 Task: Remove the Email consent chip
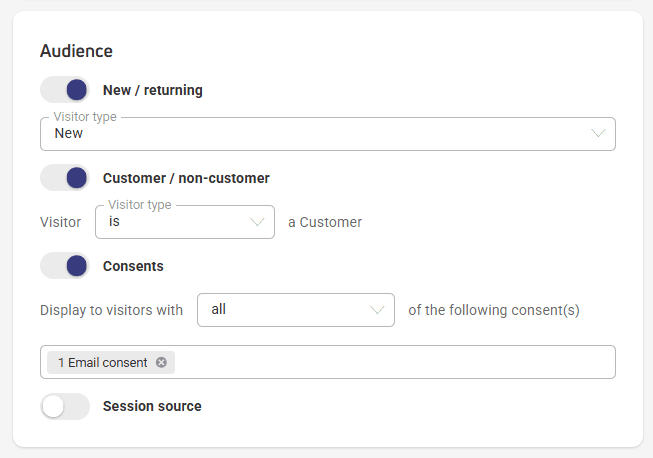click(x=161, y=362)
